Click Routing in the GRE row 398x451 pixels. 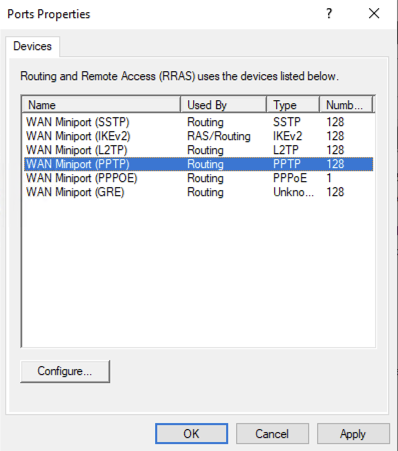tap(205, 192)
